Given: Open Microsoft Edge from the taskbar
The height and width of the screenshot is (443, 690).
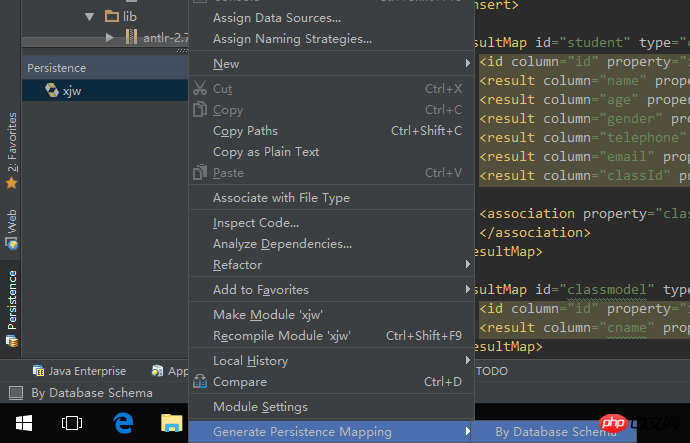Looking at the screenshot, I should (123, 423).
